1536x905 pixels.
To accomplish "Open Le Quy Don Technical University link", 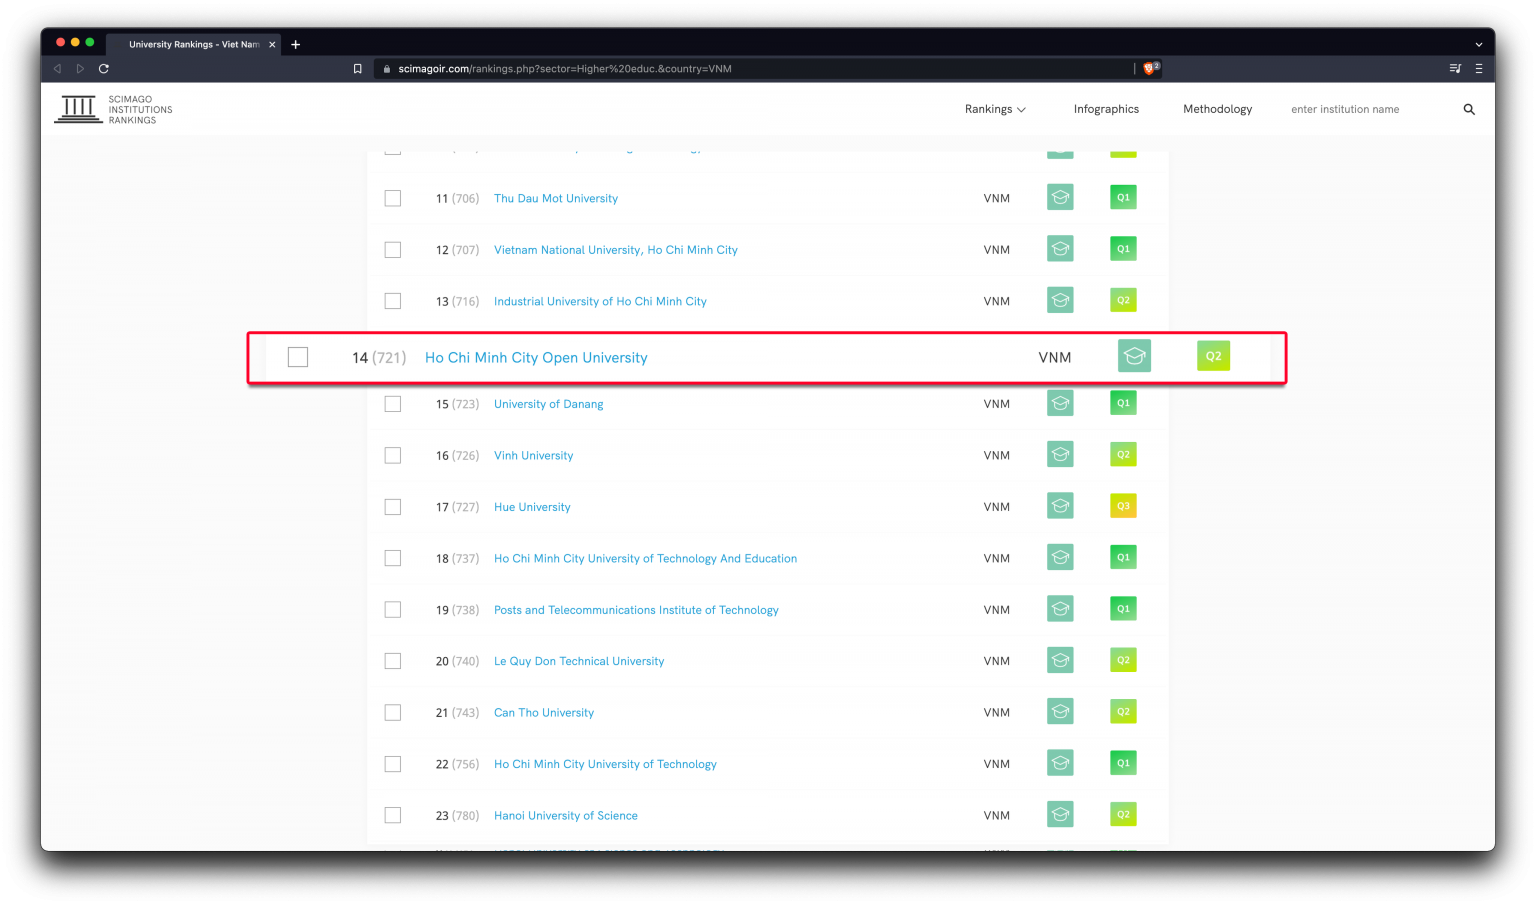I will click(x=579, y=661).
